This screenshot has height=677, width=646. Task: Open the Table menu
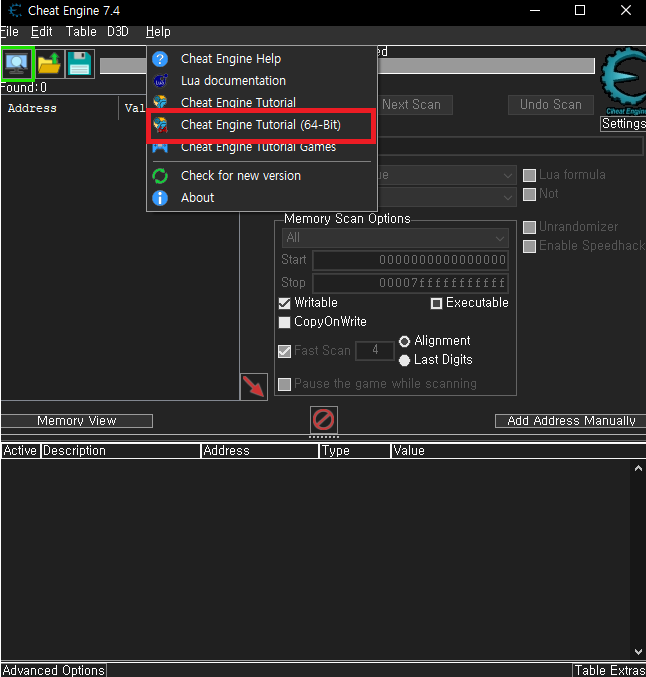pos(81,32)
